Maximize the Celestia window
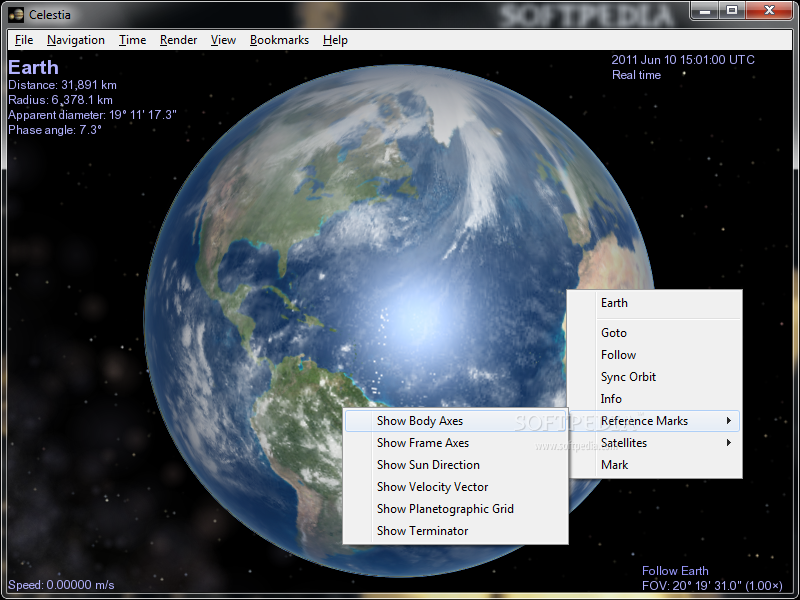Image resolution: width=800 pixels, height=600 pixels. pyautogui.click(x=732, y=11)
